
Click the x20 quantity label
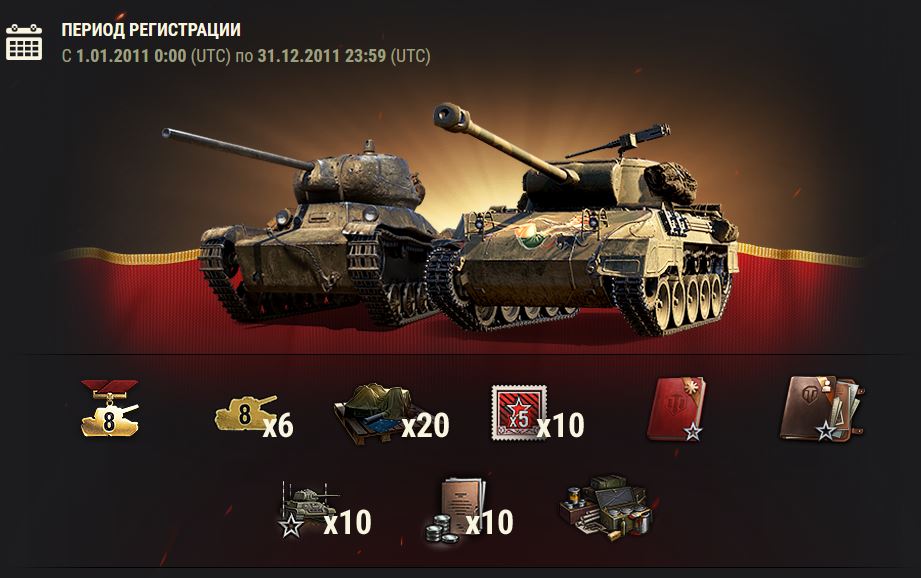click(x=425, y=426)
